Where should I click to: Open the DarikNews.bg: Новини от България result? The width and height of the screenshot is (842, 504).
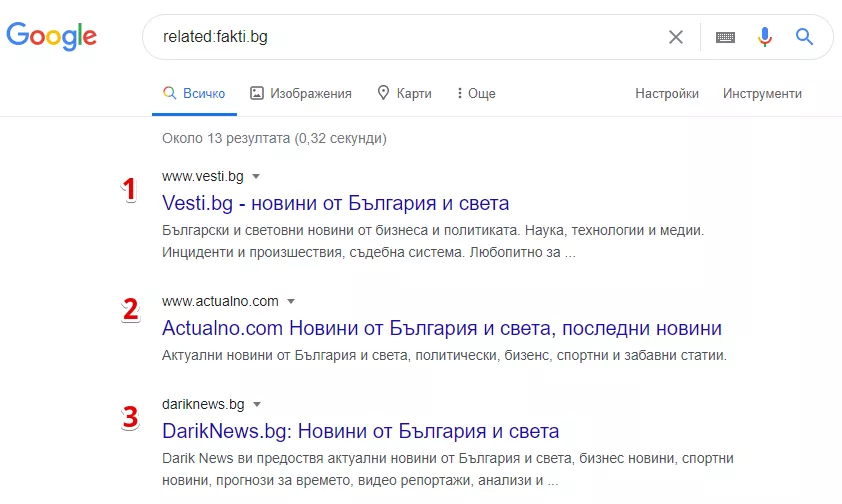coord(361,431)
